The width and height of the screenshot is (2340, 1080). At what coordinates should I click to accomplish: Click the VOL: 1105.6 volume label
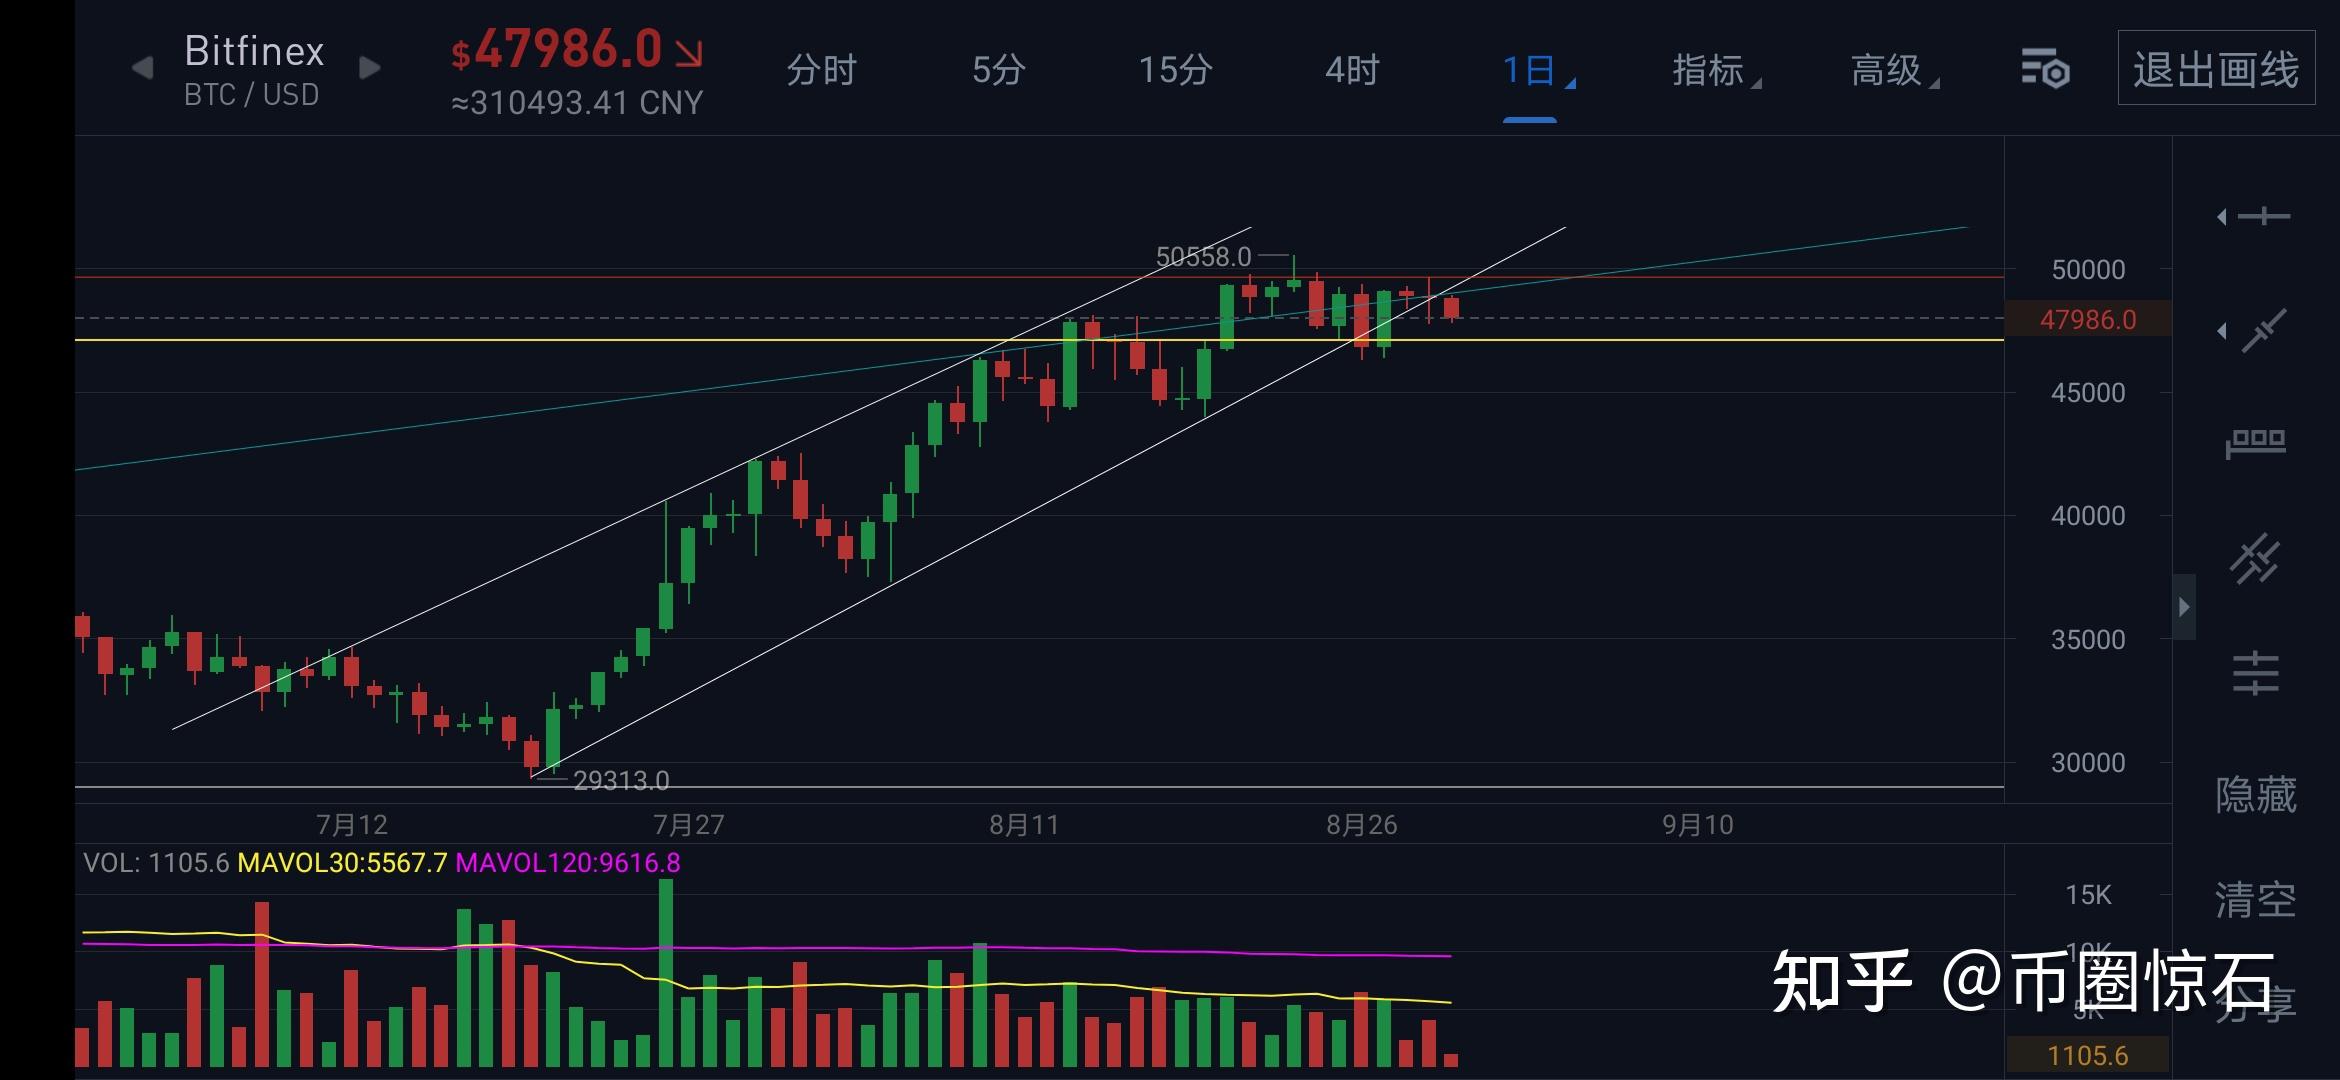click(x=156, y=863)
